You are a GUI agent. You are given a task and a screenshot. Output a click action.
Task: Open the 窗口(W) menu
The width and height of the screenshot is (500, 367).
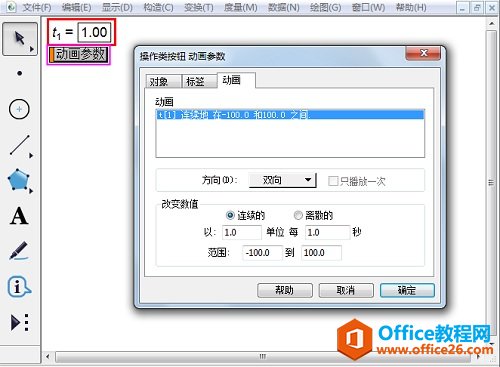point(368,7)
